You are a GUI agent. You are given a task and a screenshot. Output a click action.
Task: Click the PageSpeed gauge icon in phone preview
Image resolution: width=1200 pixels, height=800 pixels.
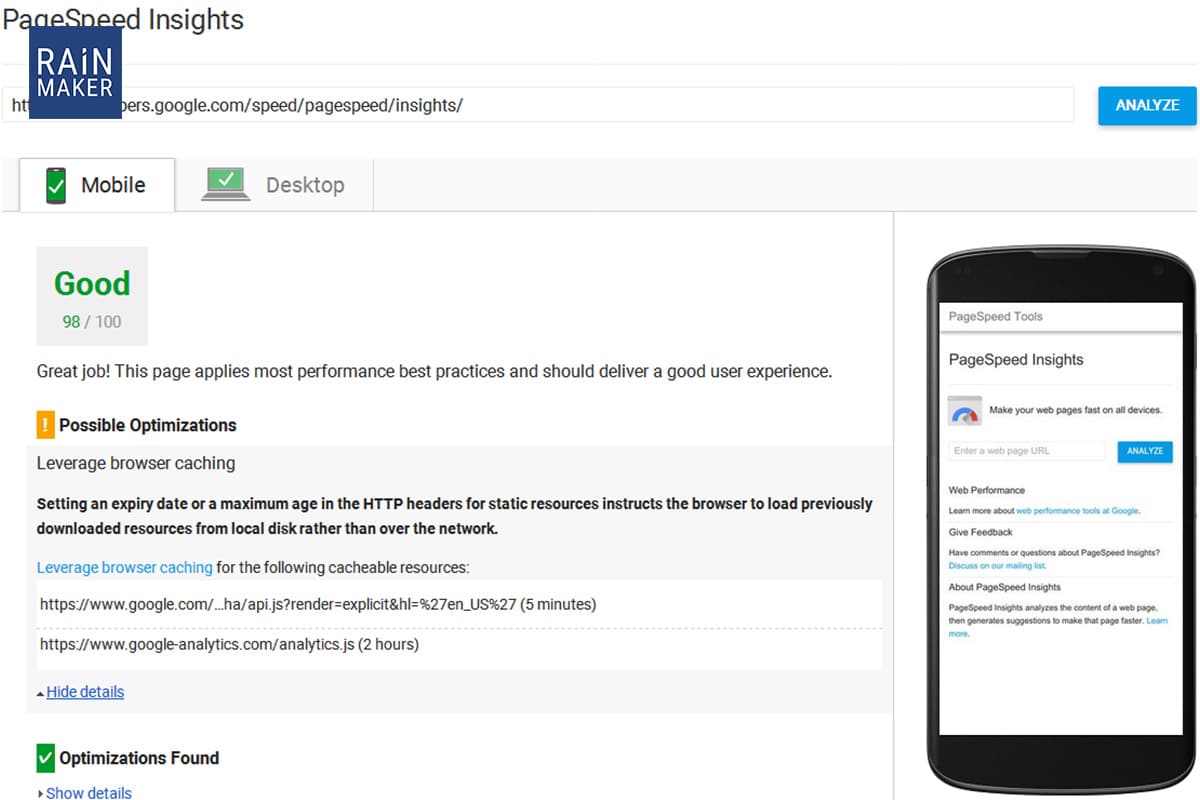click(964, 411)
